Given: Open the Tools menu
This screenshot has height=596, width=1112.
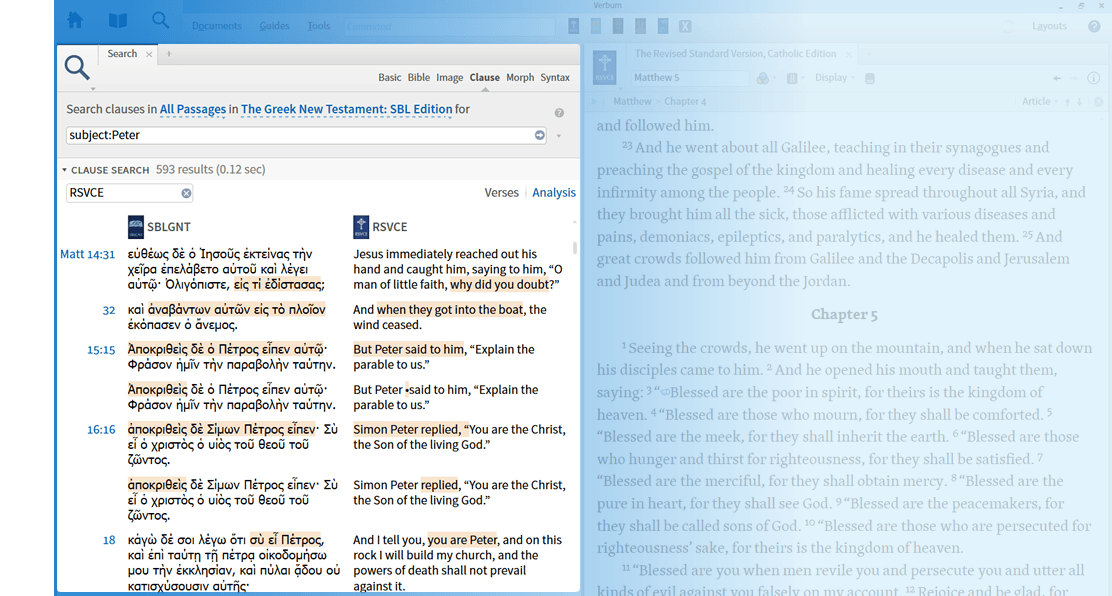Looking at the screenshot, I should [x=318, y=26].
